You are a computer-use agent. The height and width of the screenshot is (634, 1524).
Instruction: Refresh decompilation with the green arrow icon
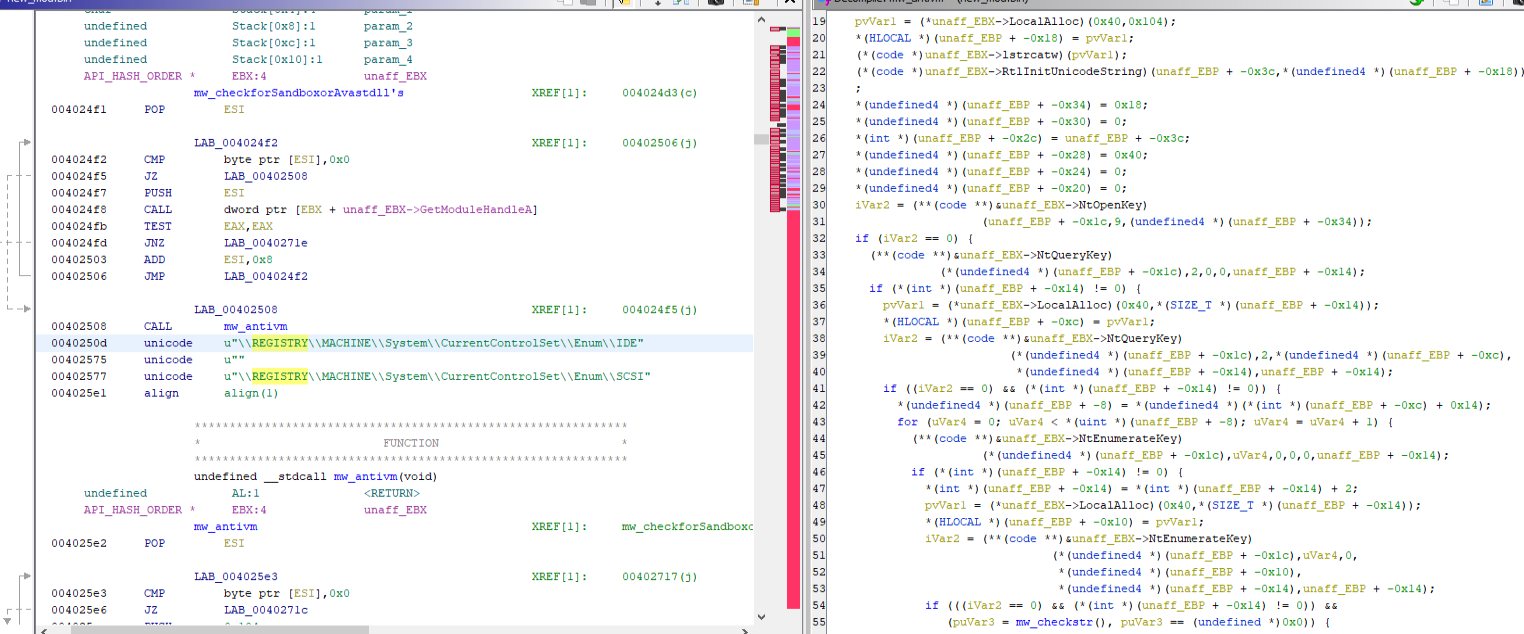[1415, 3]
